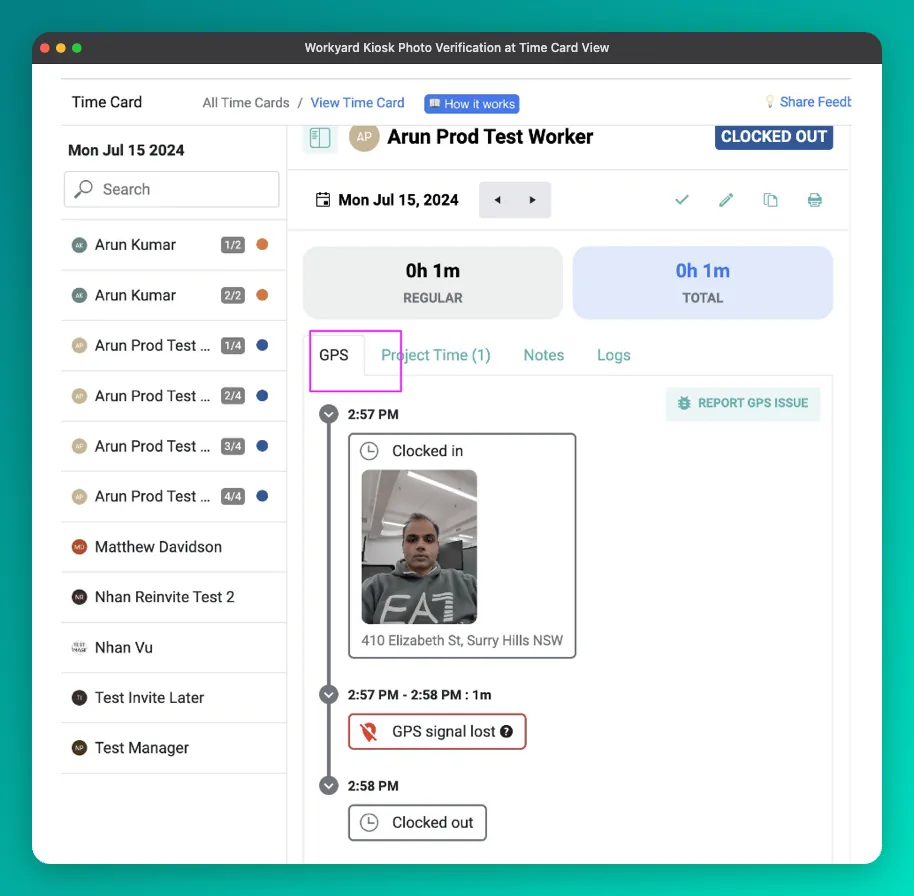Screen dimensions: 914x896
Task: Go to previous day arrow
Action: point(497,200)
